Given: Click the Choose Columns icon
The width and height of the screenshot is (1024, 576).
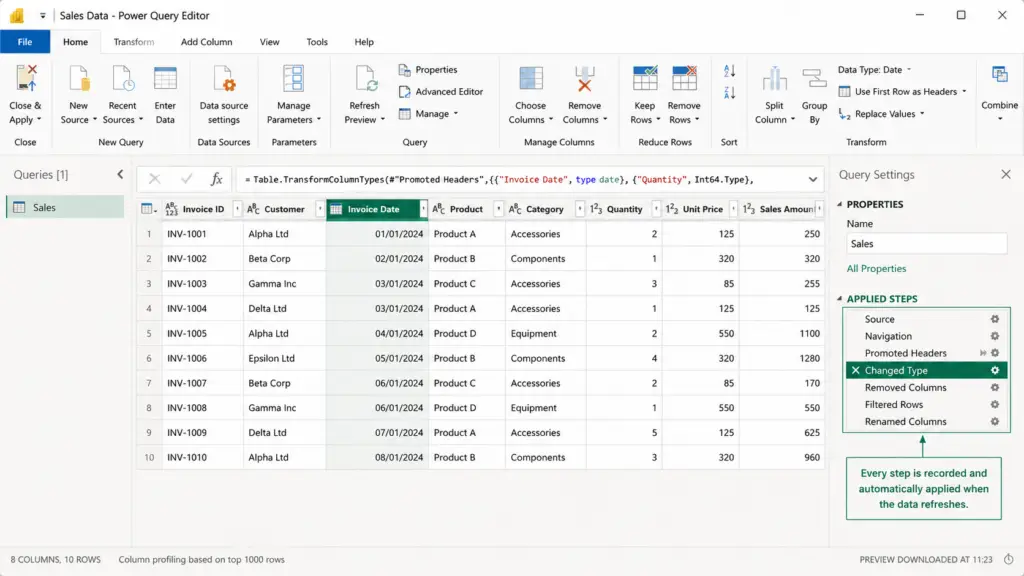Looking at the screenshot, I should (x=531, y=78).
